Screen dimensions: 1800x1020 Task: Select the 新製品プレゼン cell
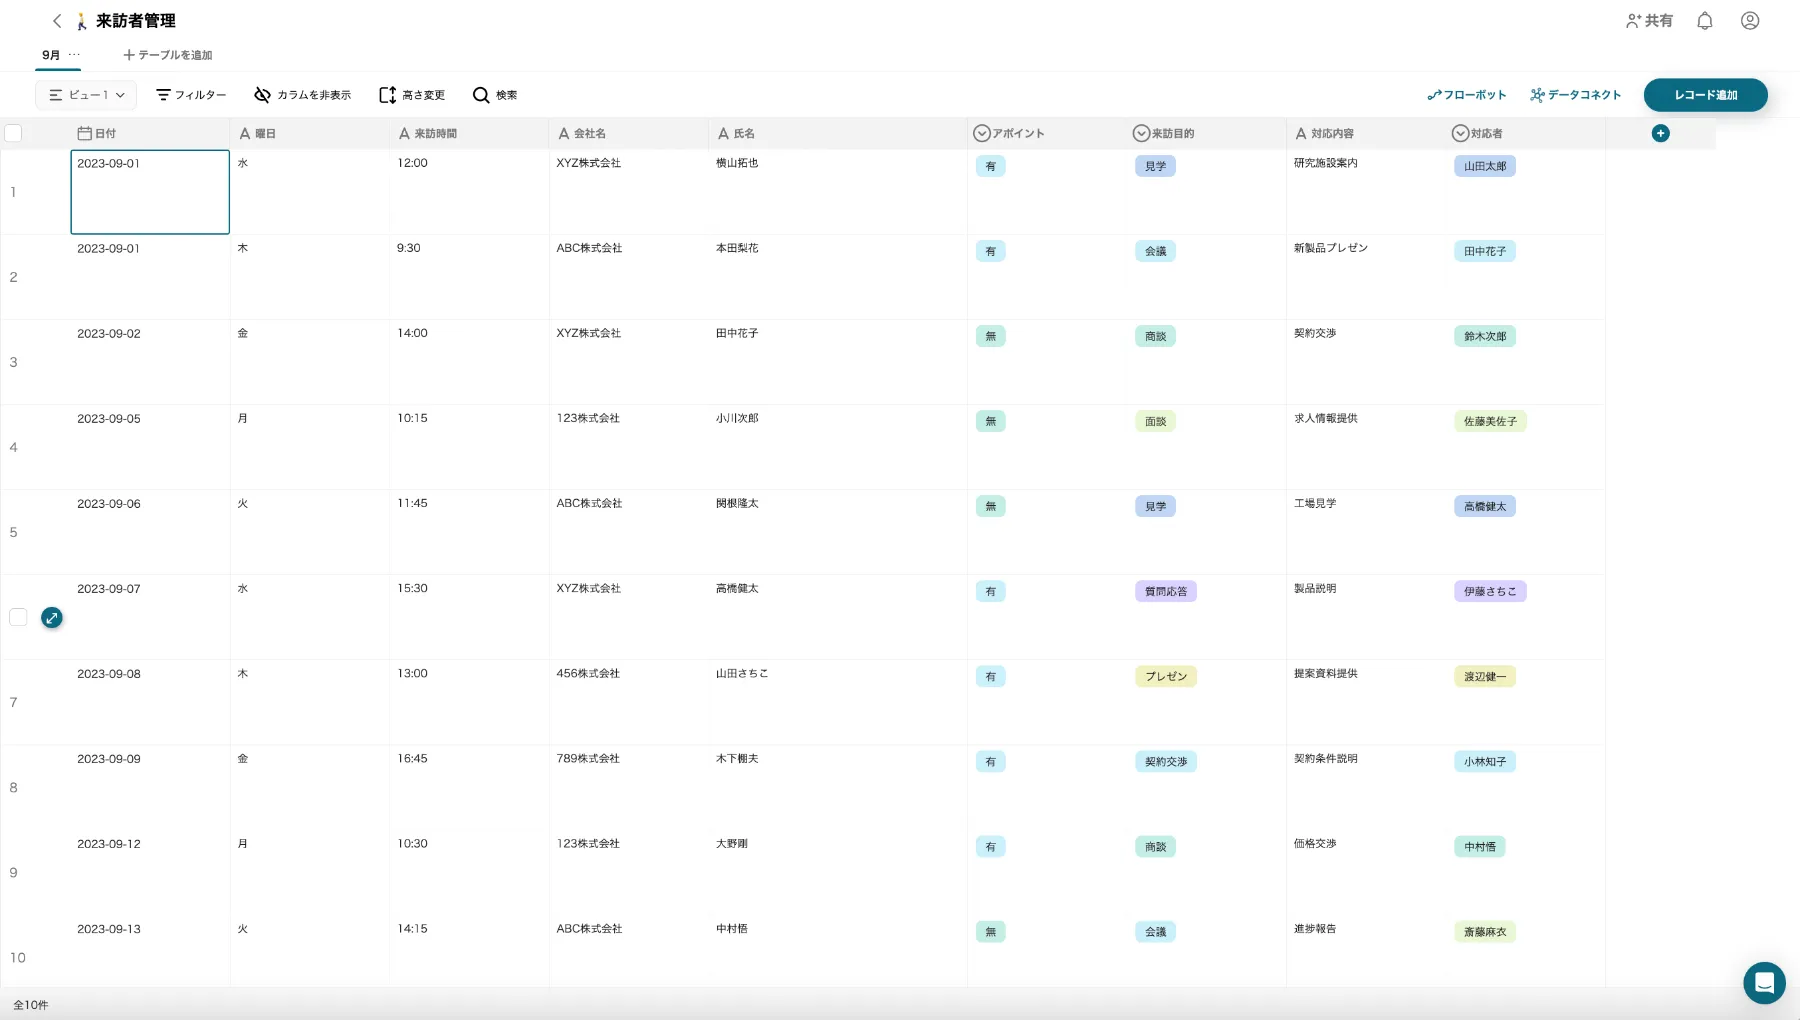click(1366, 277)
